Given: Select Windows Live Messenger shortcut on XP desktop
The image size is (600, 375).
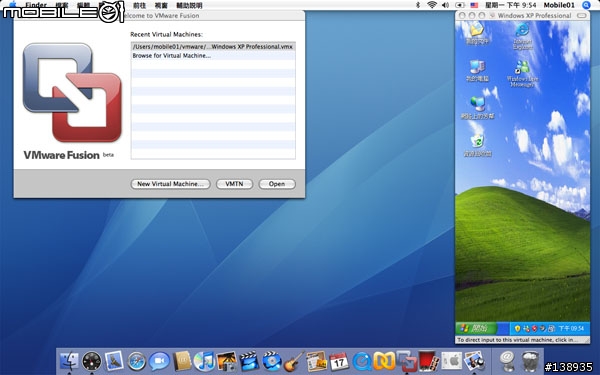Looking at the screenshot, I should pos(522,74).
